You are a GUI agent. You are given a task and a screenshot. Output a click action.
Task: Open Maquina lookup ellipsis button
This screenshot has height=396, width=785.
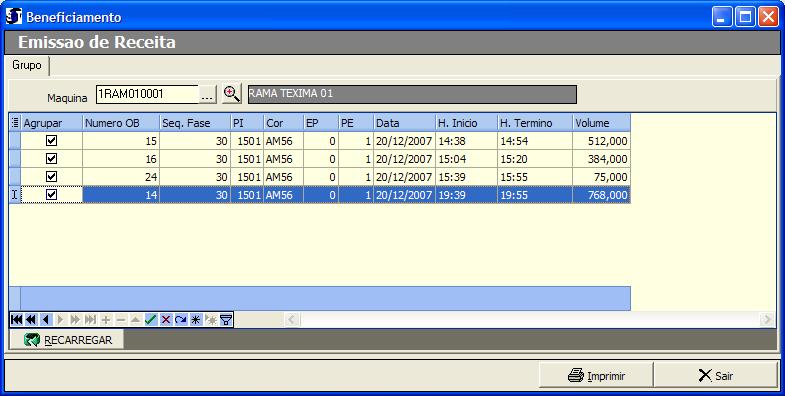[207, 94]
